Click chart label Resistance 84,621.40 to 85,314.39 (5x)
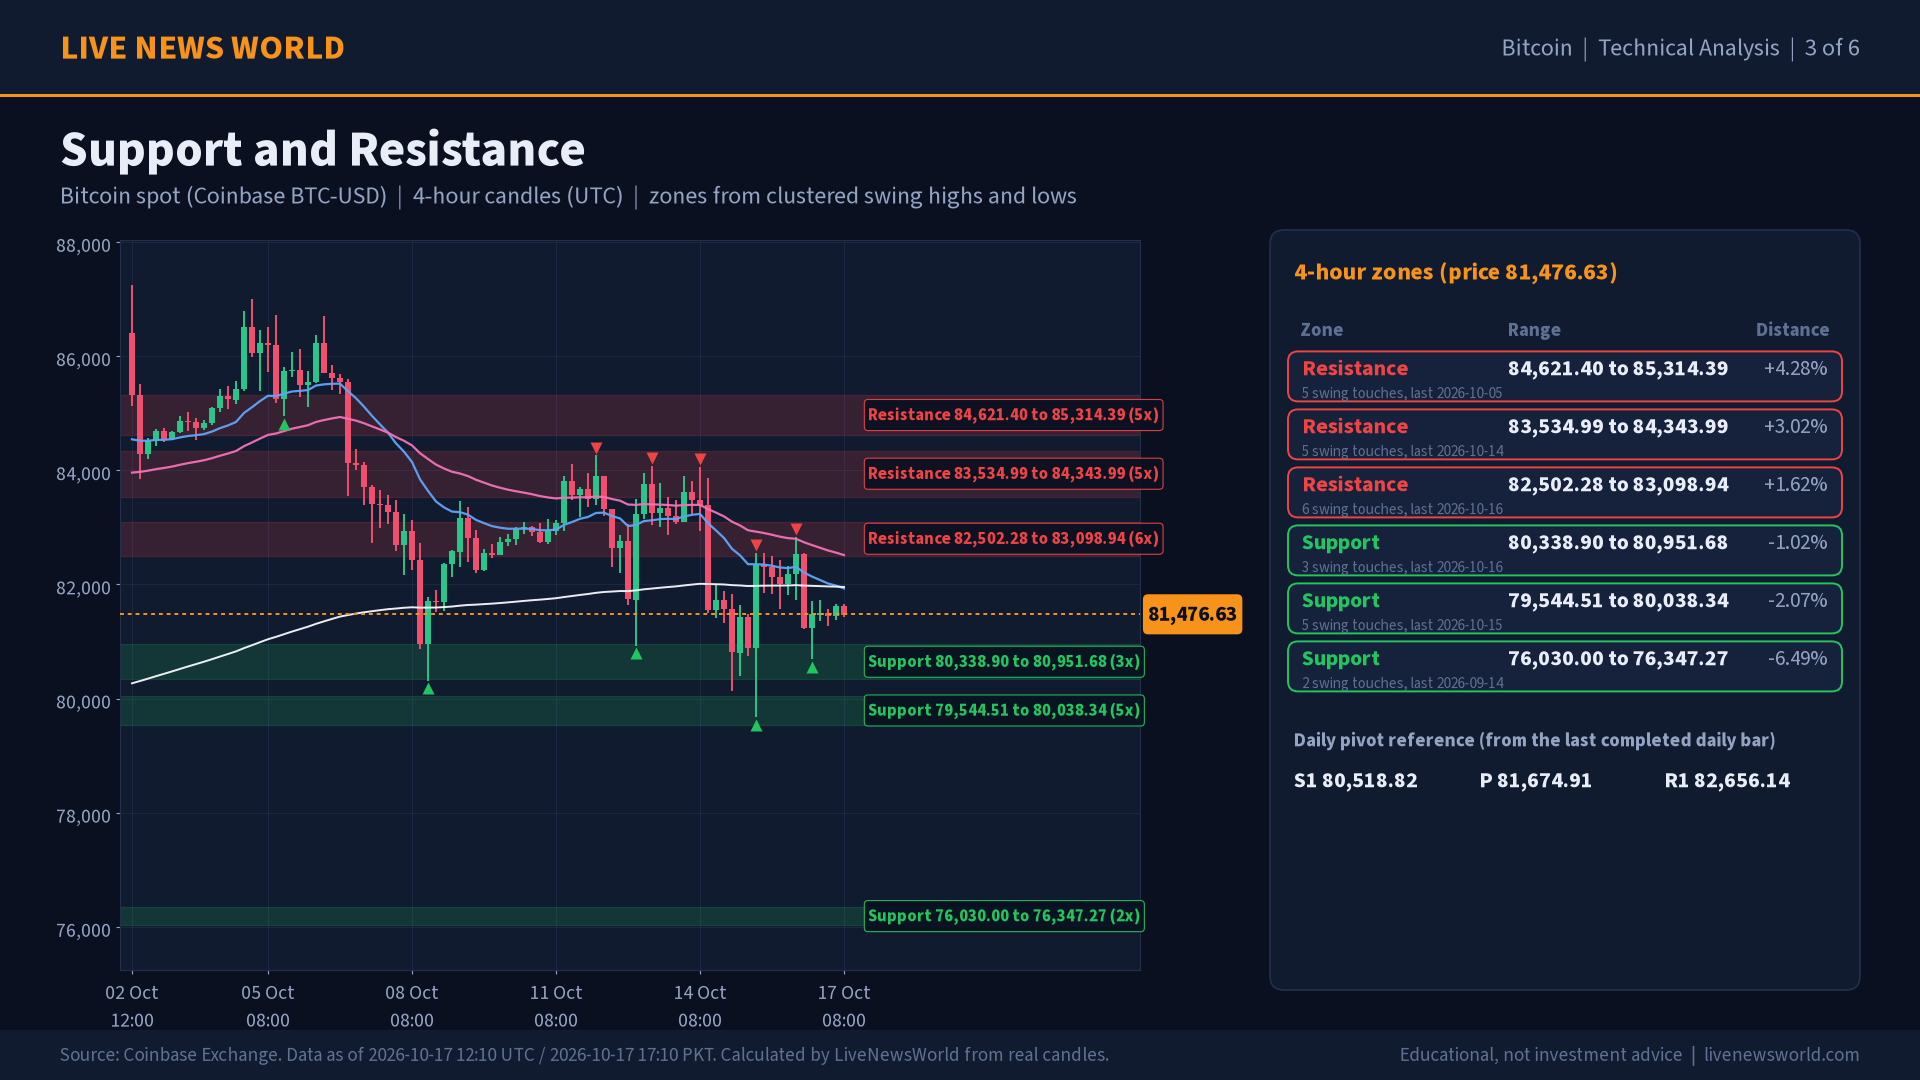The width and height of the screenshot is (1920, 1080). 1013,415
